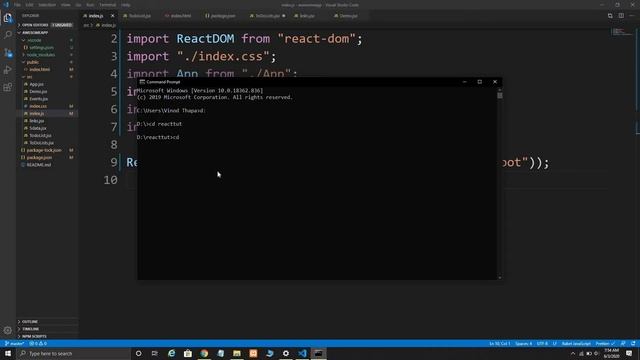
Task: Click the editor minimap
Action: click(x=621, y=32)
